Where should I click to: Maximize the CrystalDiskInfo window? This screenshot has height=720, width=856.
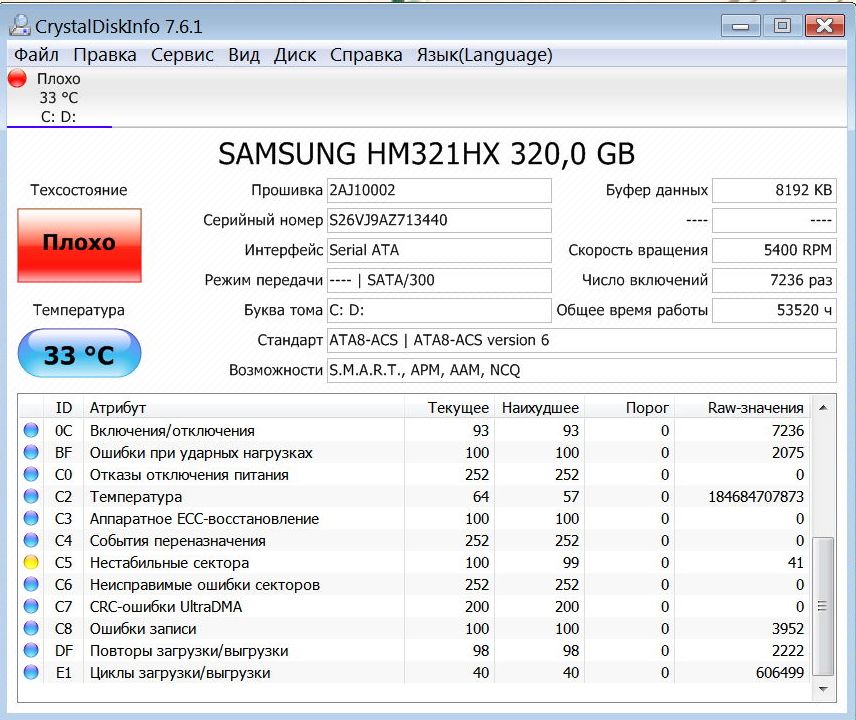(x=782, y=26)
